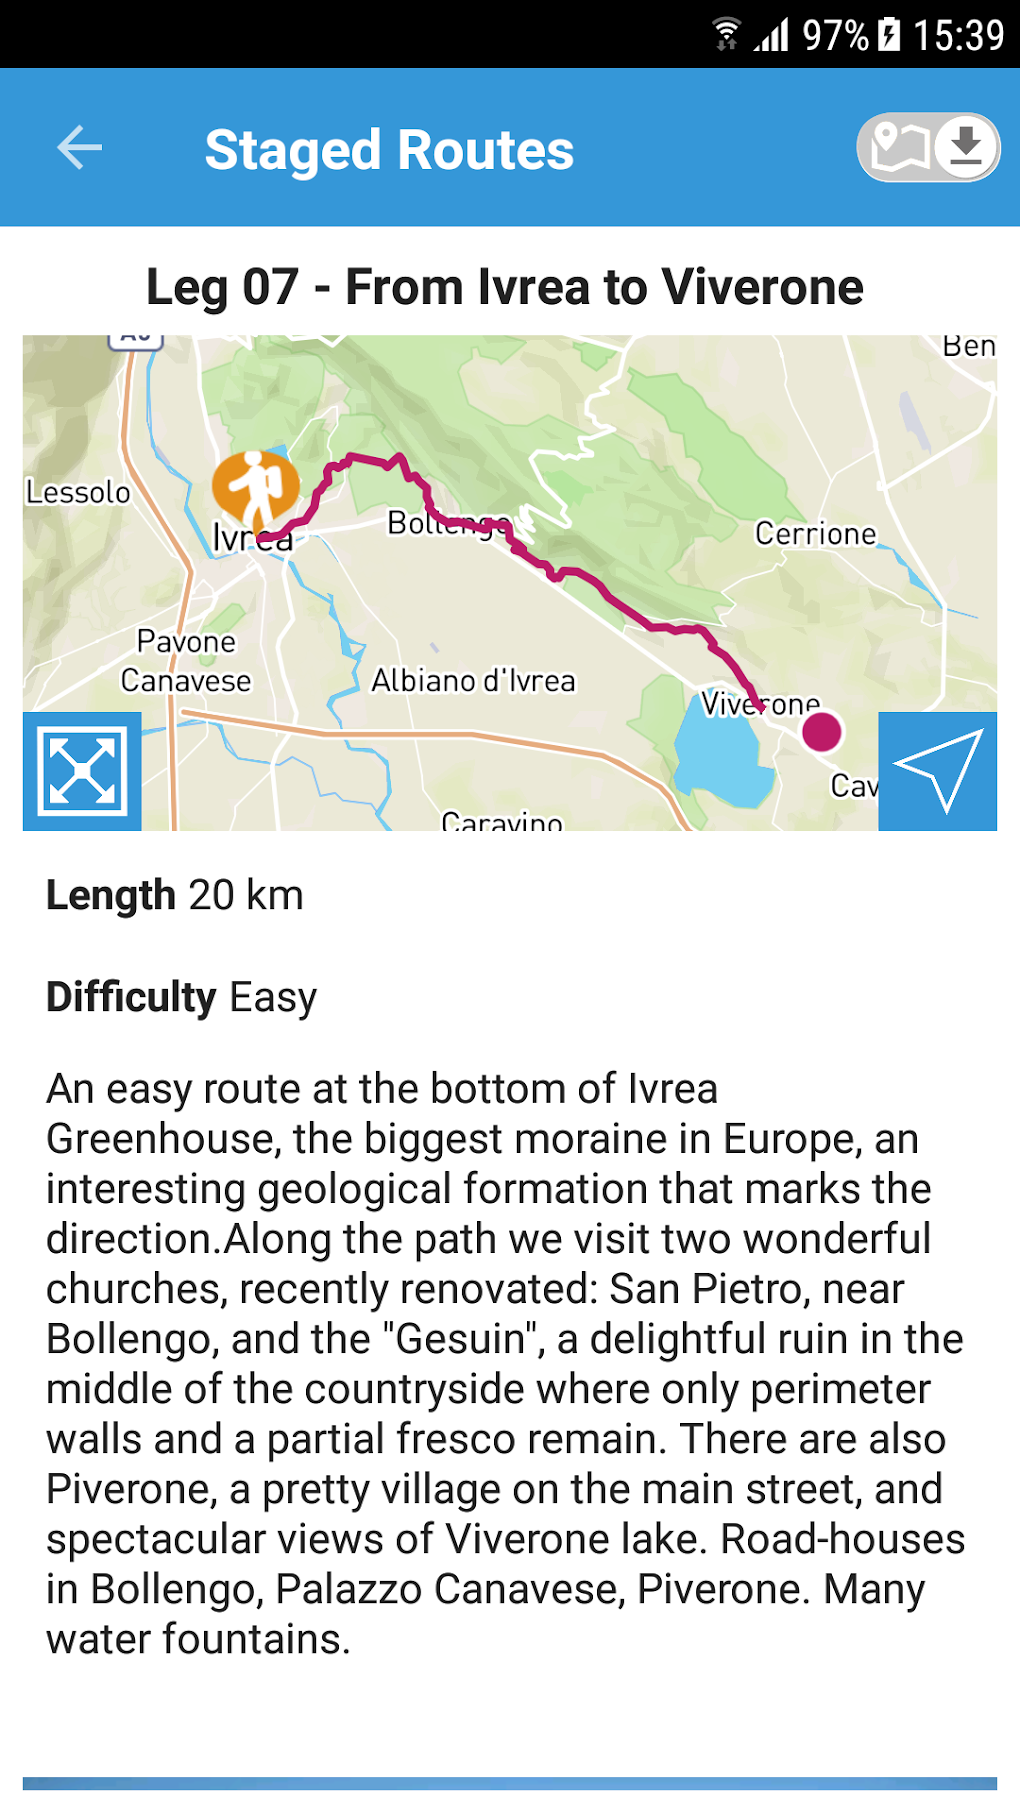Toggle the offline map download switch

coord(928,148)
